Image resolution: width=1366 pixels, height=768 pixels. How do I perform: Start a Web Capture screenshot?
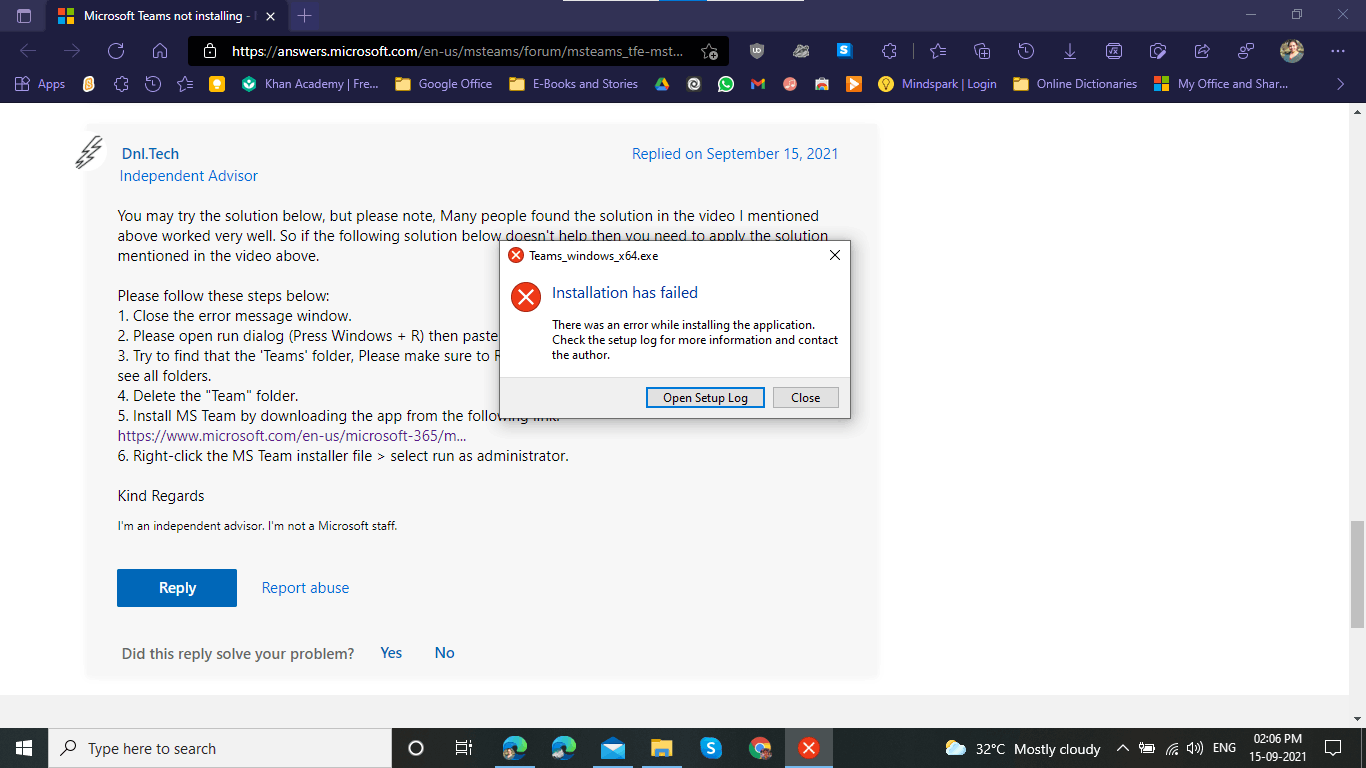pyautogui.click(x=1157, y=51)
